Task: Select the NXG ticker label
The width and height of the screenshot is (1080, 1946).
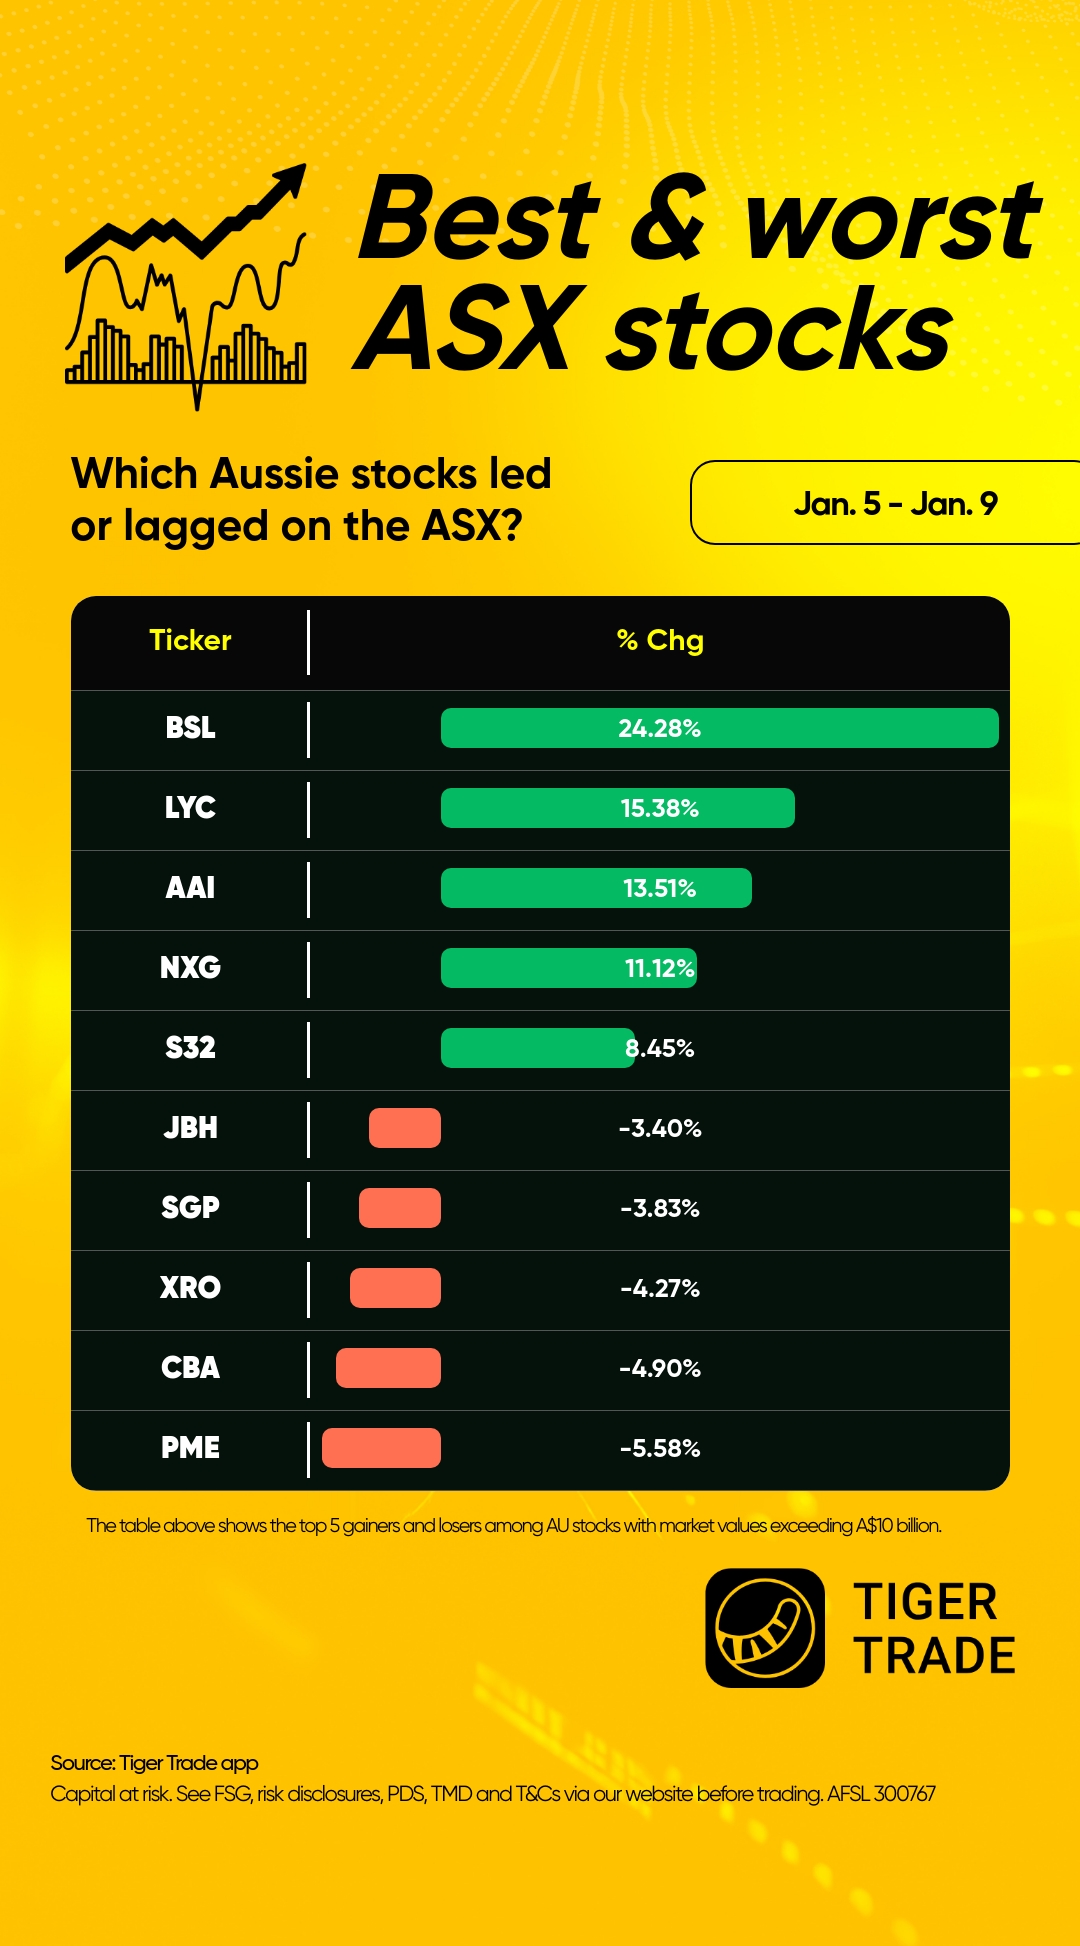Action: pos(190,968)
